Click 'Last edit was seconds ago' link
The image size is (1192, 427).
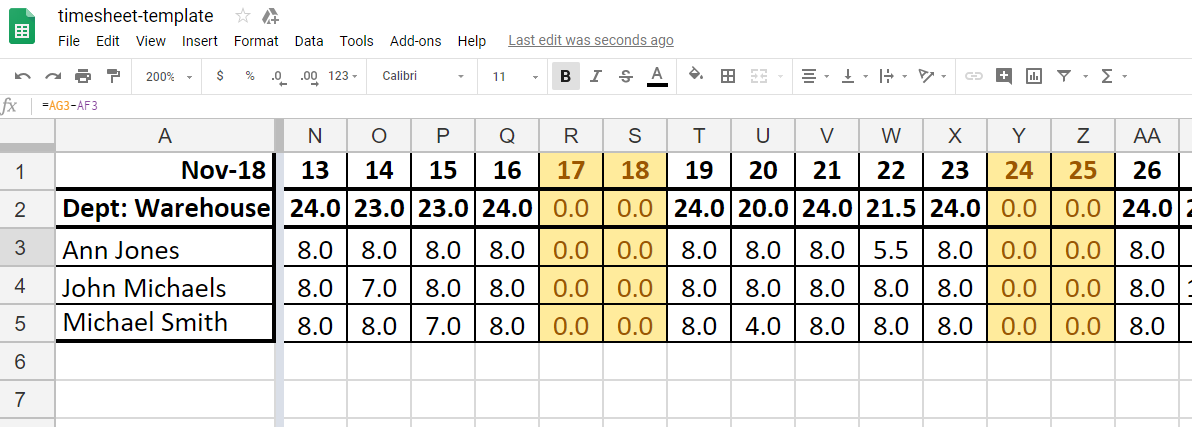(590, 41)
